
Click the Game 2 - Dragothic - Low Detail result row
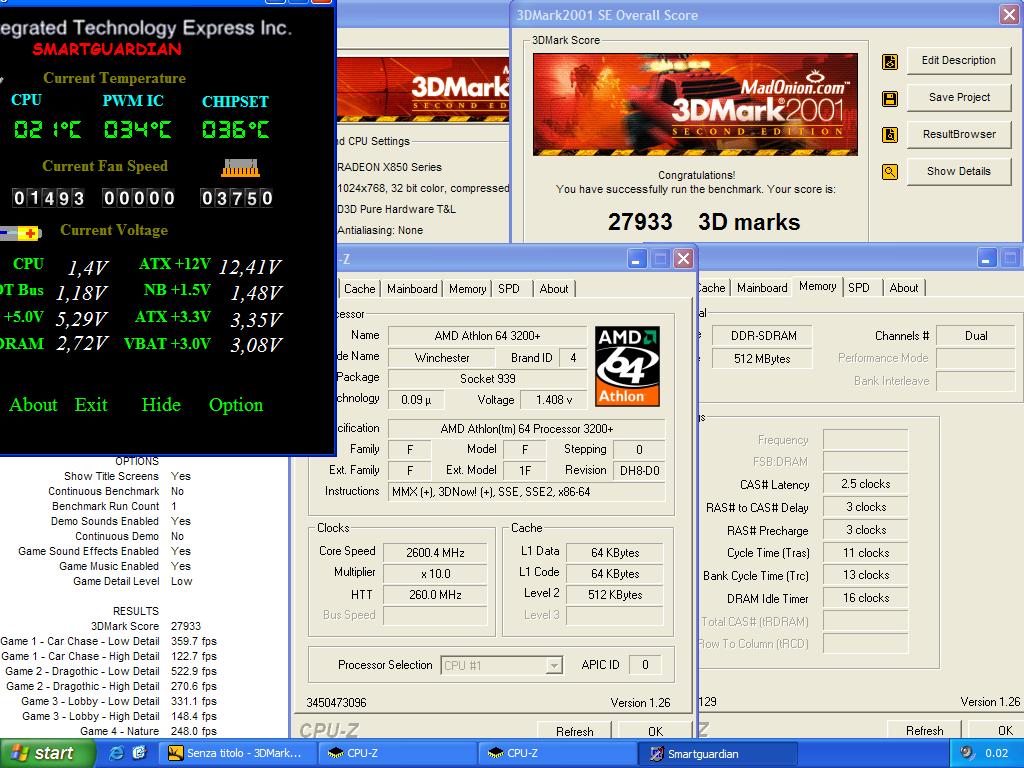111,671
